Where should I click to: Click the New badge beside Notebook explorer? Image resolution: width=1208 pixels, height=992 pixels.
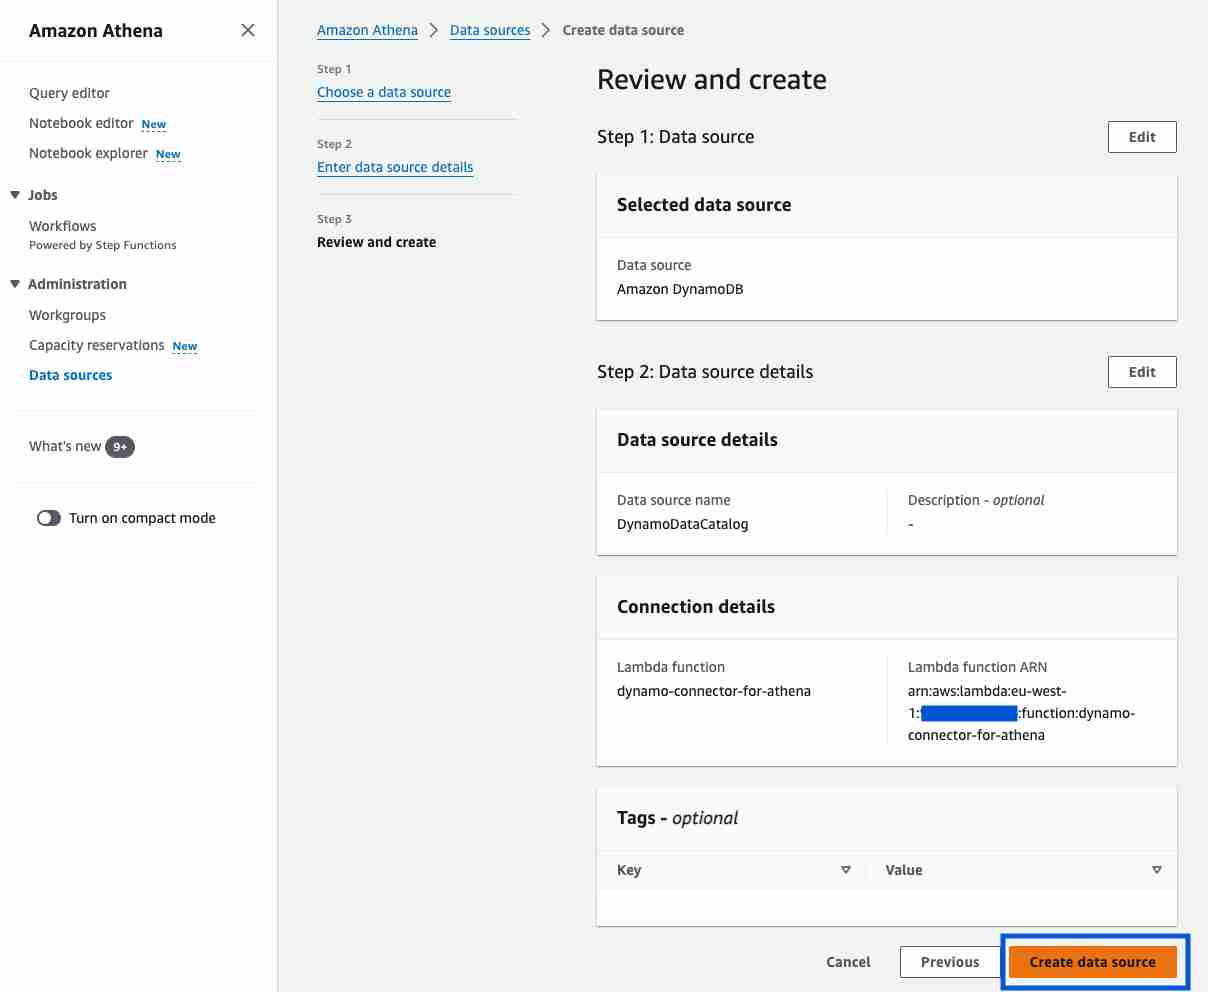pos(168,154)
